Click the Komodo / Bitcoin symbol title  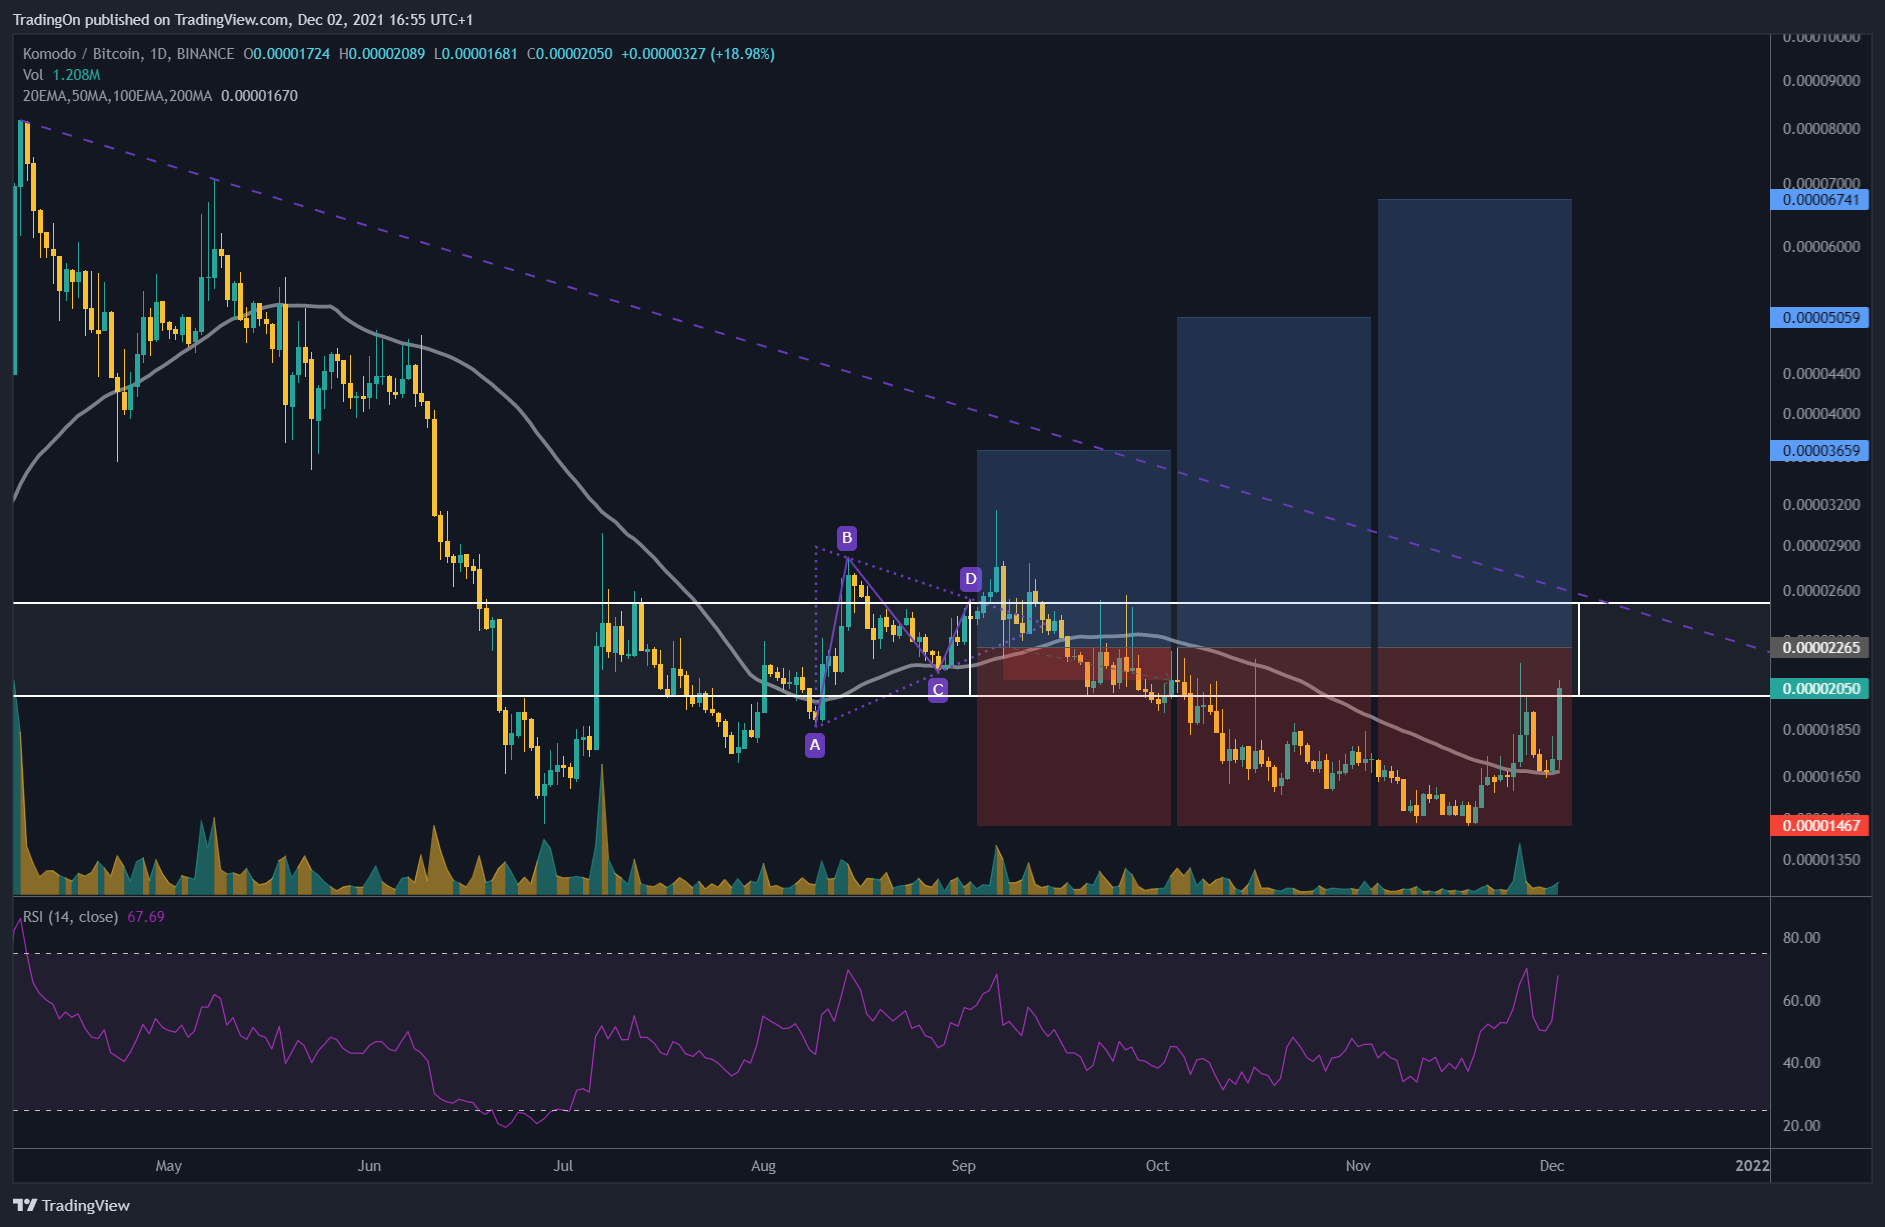129,54
